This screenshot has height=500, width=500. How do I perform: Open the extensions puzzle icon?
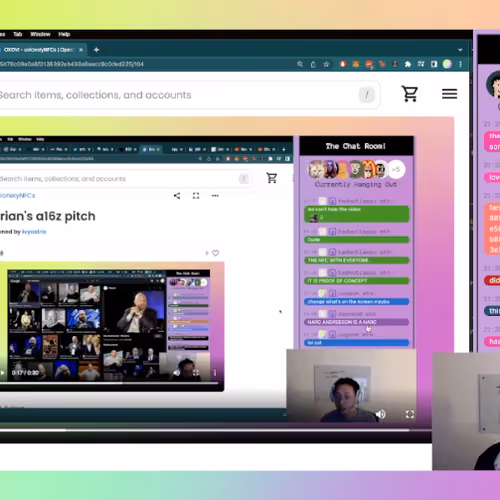(x=408, y=64)
